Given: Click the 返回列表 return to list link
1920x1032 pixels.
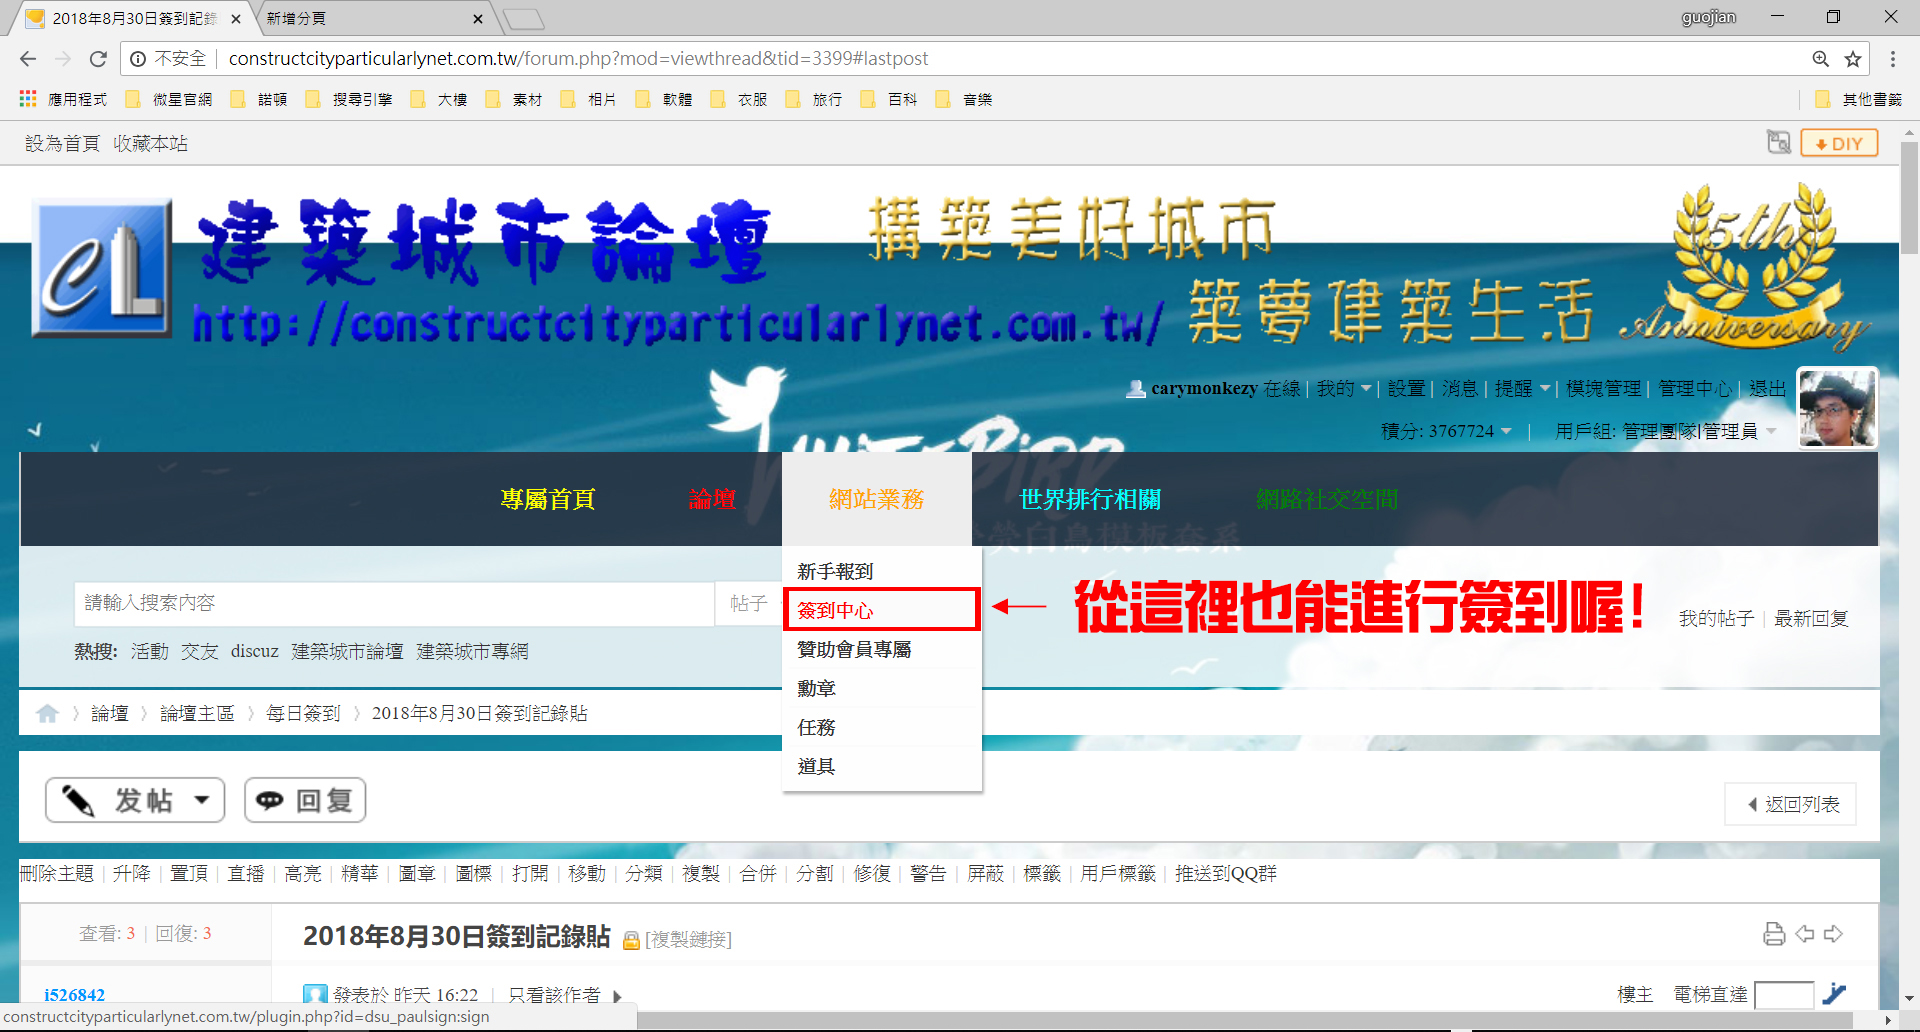Looking at the screenshot, I should pos(1791,804).
